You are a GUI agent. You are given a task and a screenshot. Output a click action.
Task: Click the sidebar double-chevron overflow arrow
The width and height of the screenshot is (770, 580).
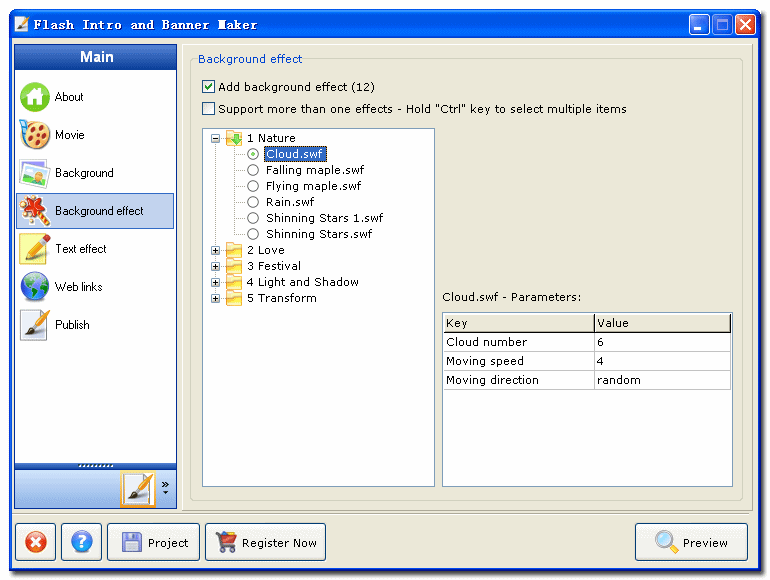(x=165, y=487)
